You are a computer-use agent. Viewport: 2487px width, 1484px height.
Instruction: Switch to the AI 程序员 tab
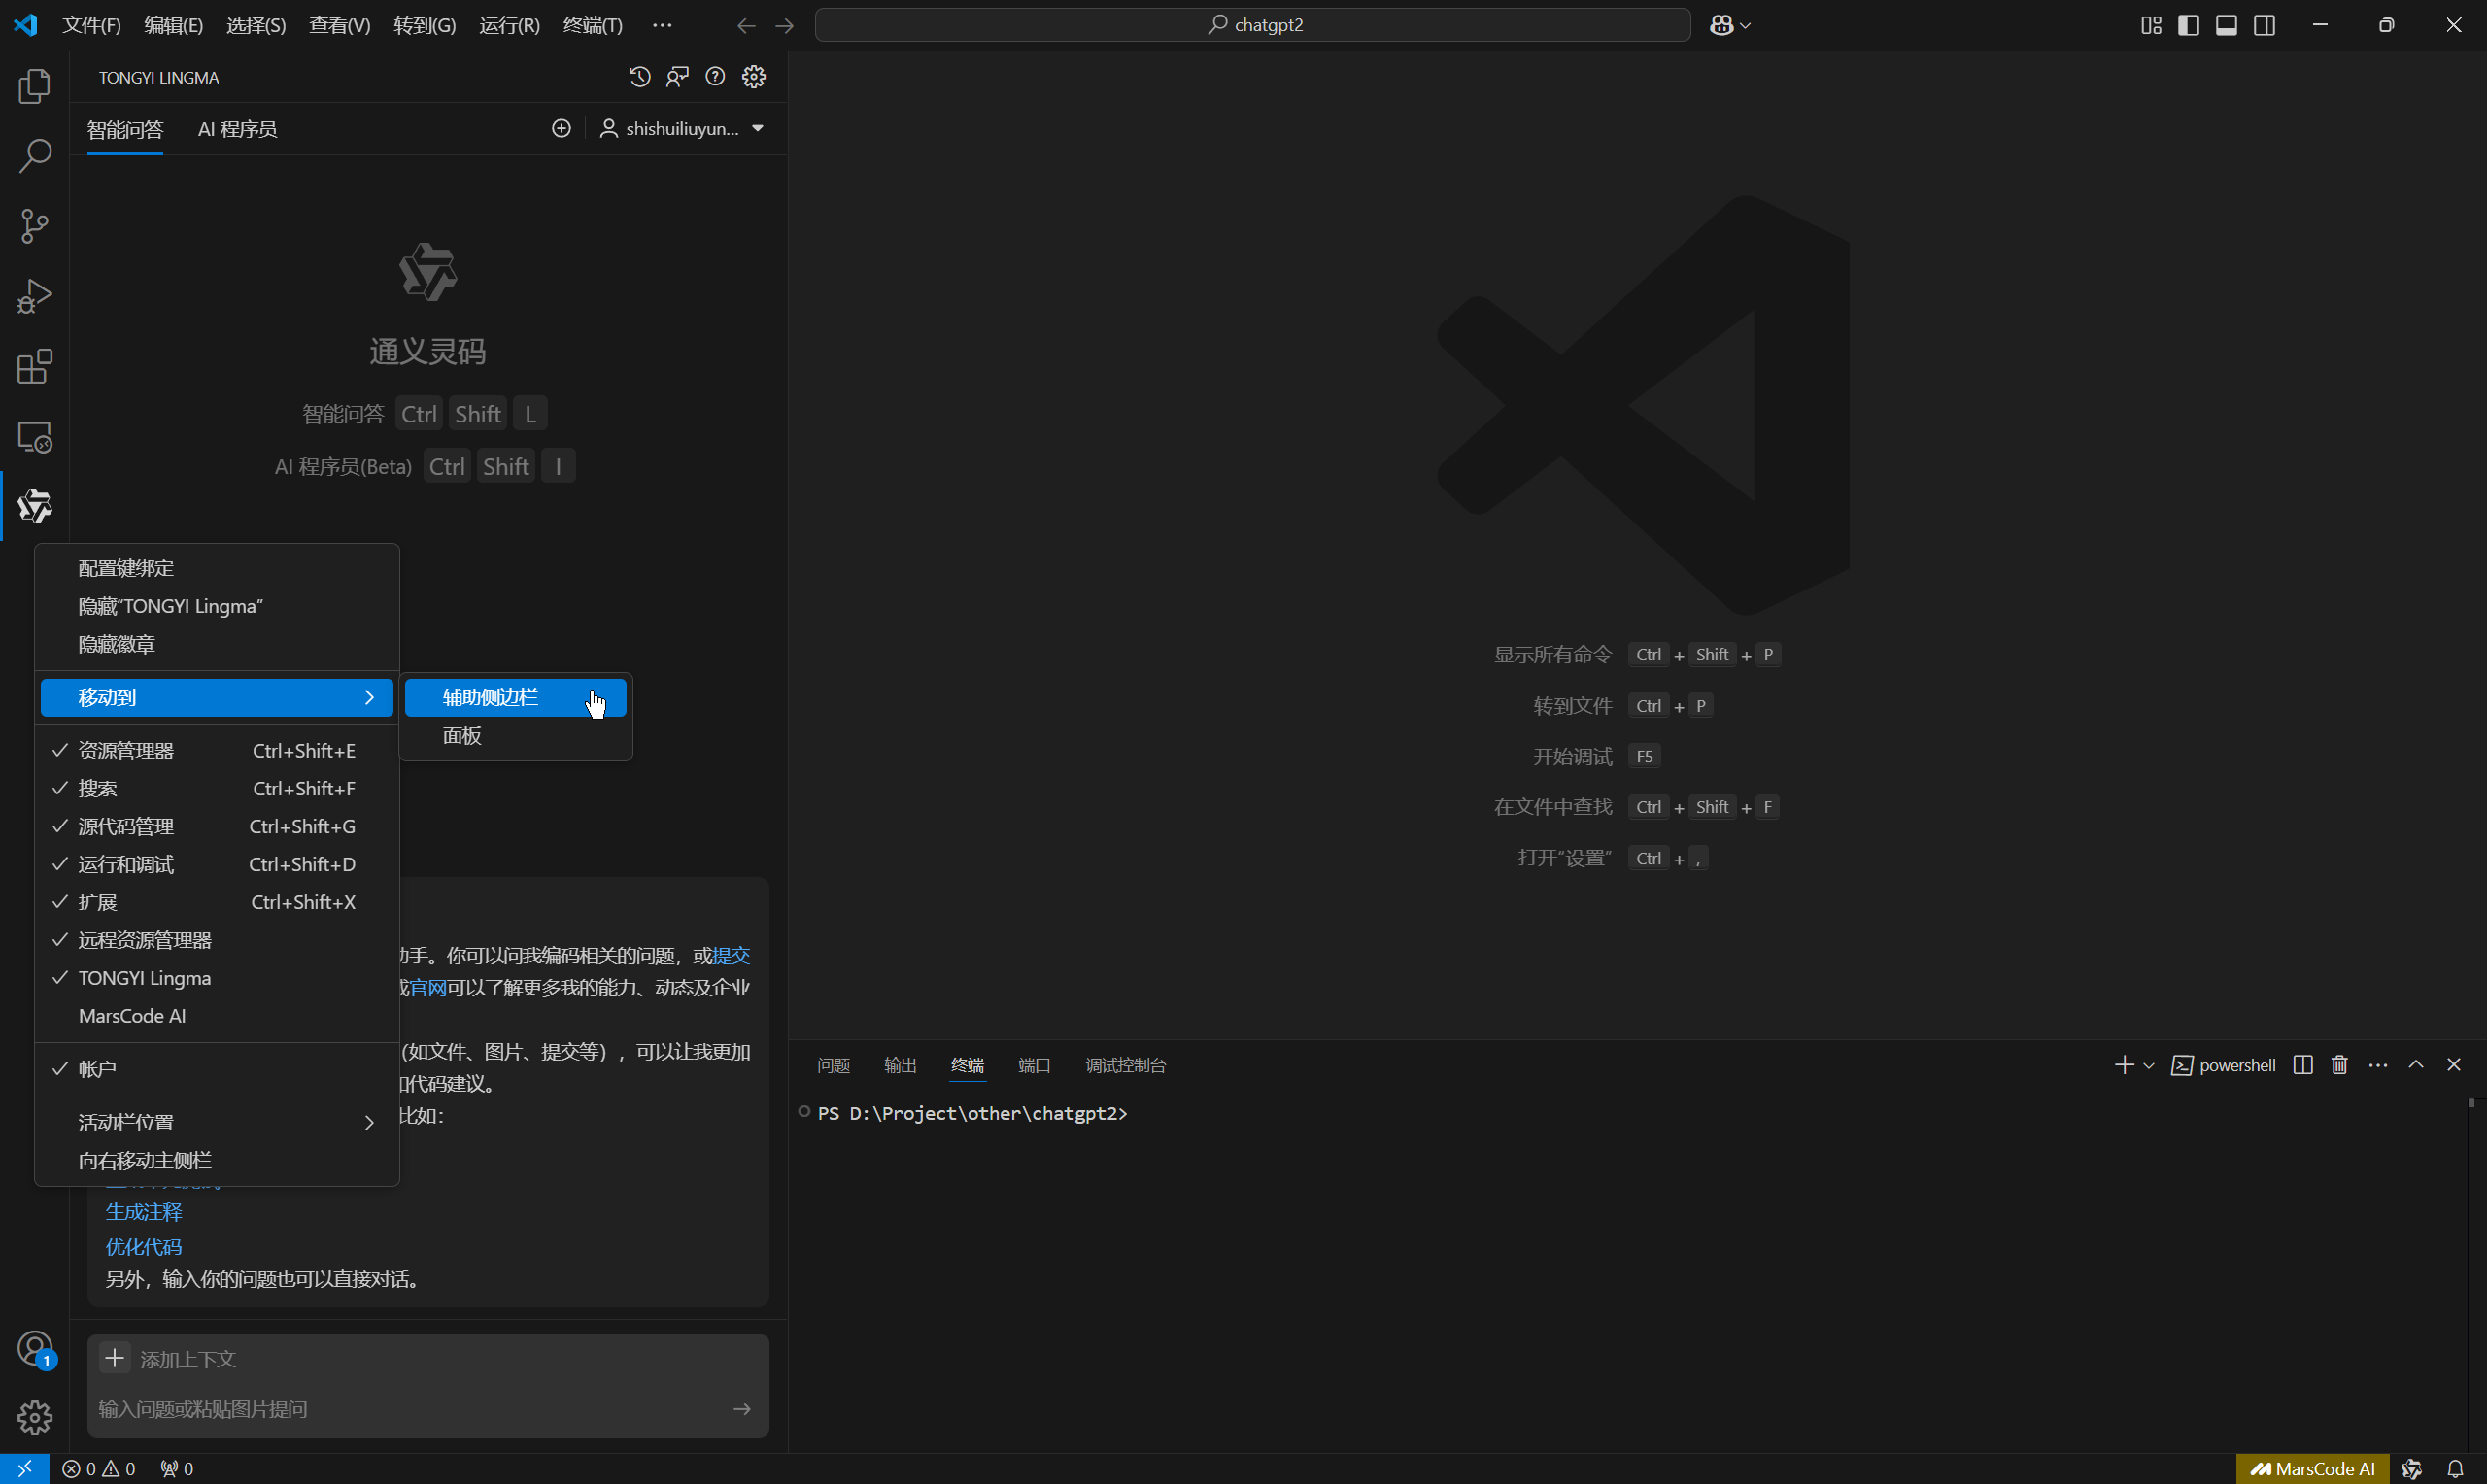tap(237, 129)
